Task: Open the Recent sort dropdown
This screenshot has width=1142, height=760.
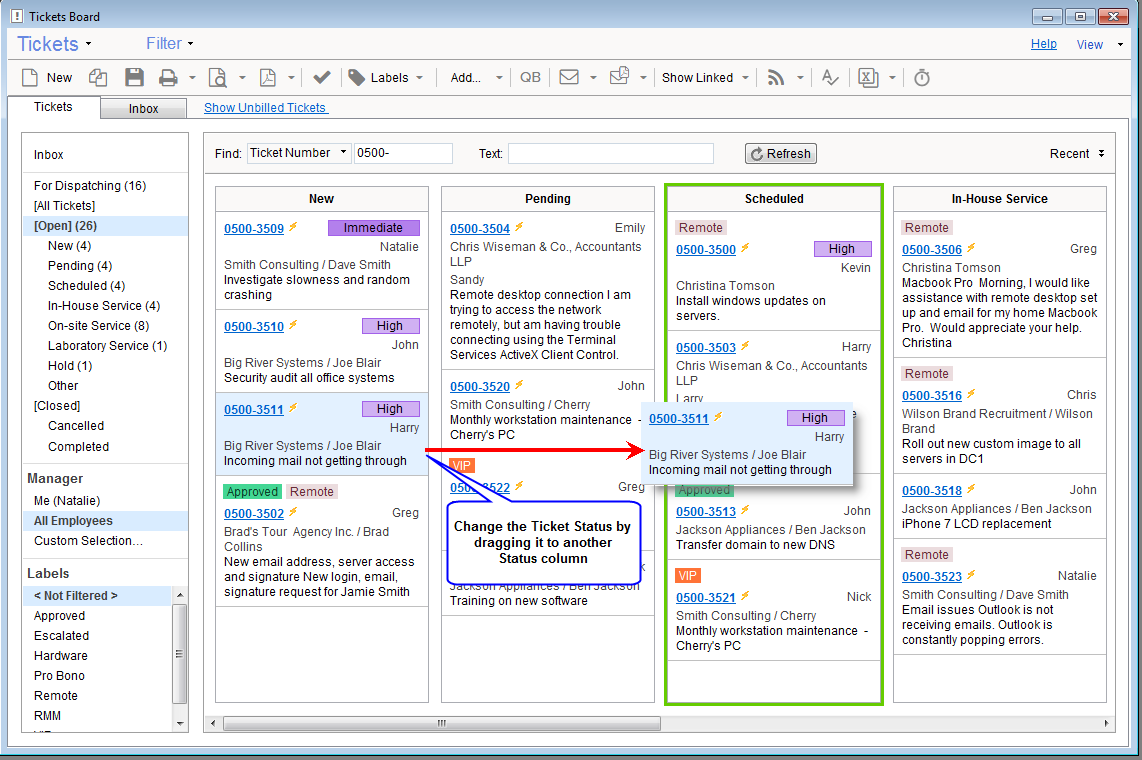Action: click(1077, 154)
